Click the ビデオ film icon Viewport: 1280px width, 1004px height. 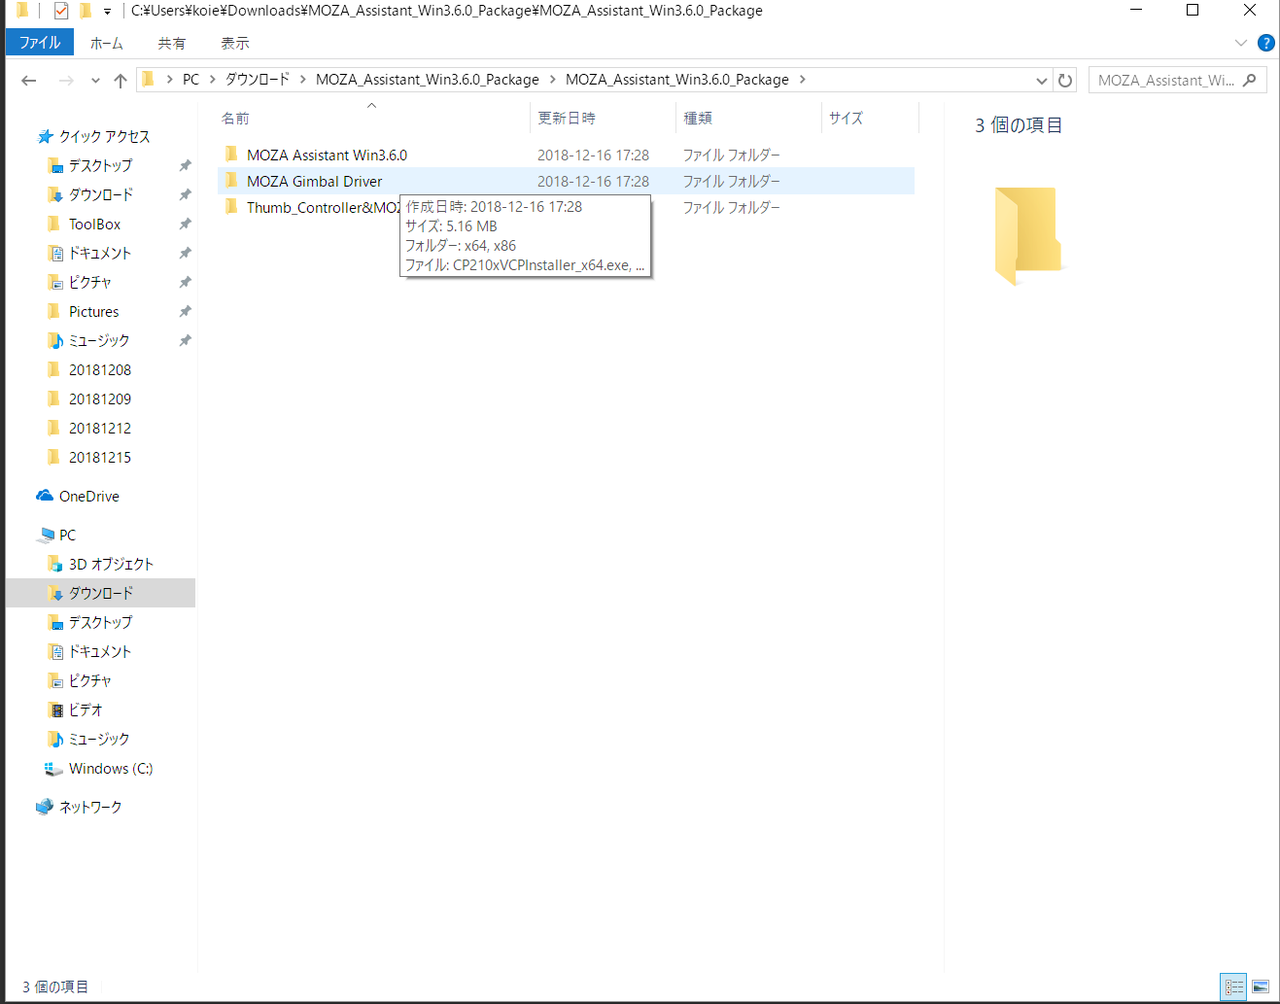tap(56, 710)
